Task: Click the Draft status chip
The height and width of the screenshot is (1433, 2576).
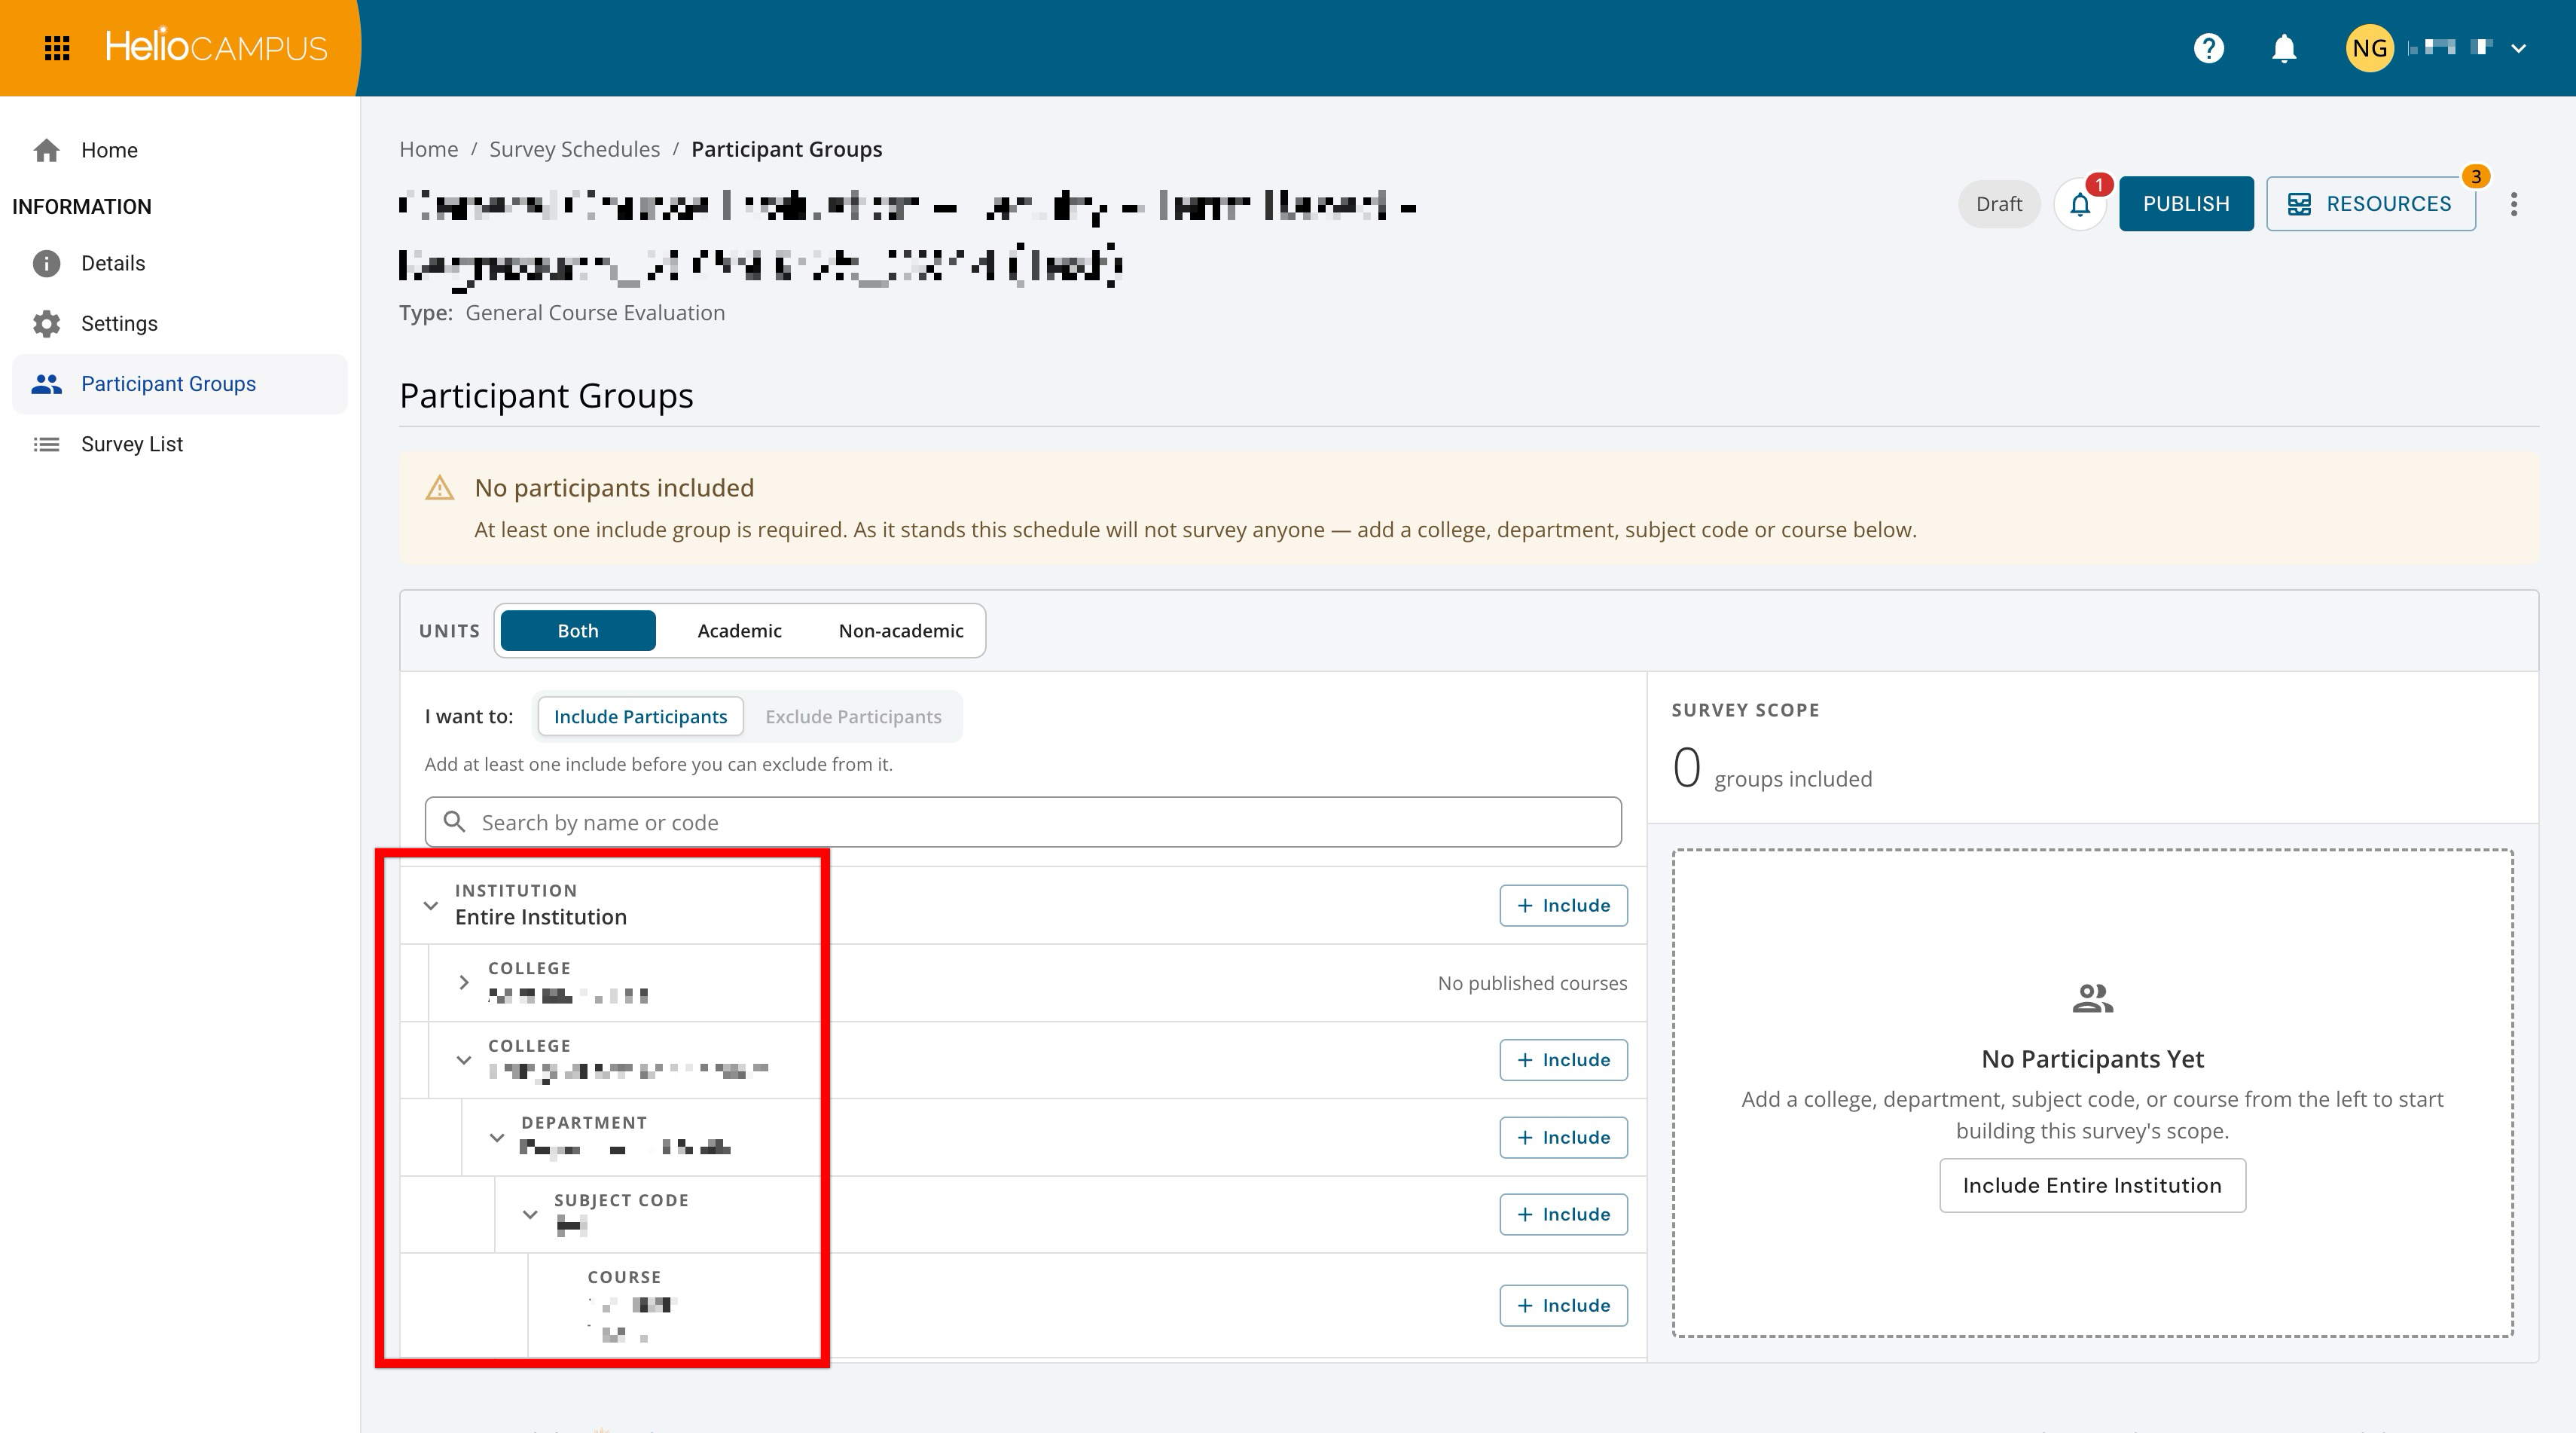Action: pos(1998,204)
